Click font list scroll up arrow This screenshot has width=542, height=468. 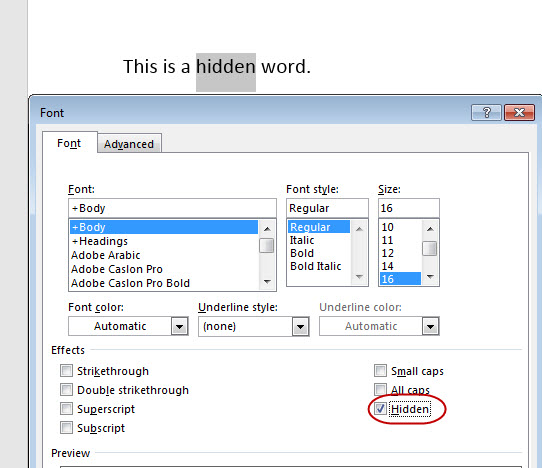(267, 229)
